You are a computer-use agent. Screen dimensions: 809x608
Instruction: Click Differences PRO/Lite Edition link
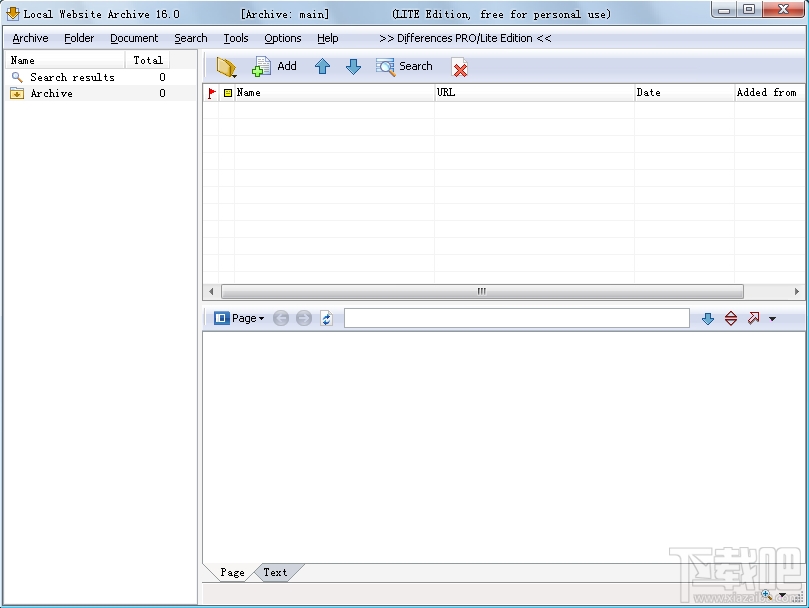point(465,38)
